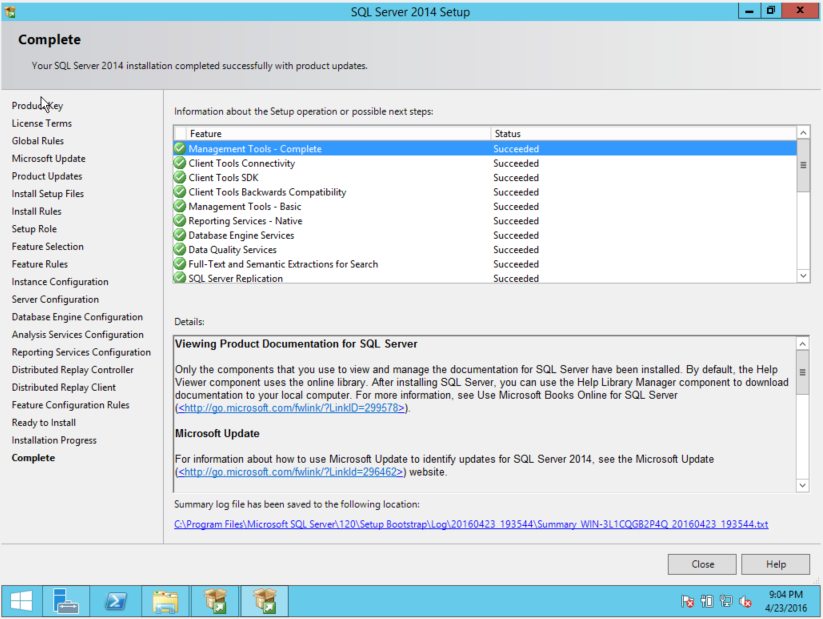
Task: Click the SQL Server setup icon in title bar
Action: click(11, 12)
